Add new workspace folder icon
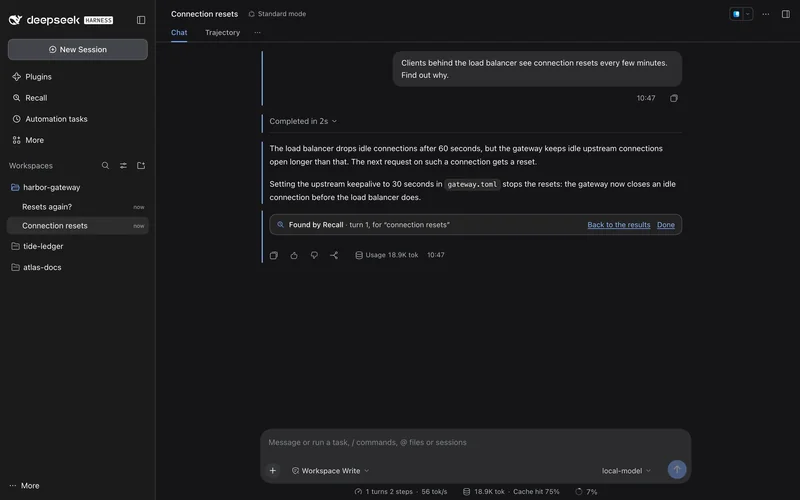Screen dimensions: 800x500 (x=141, y=165)
